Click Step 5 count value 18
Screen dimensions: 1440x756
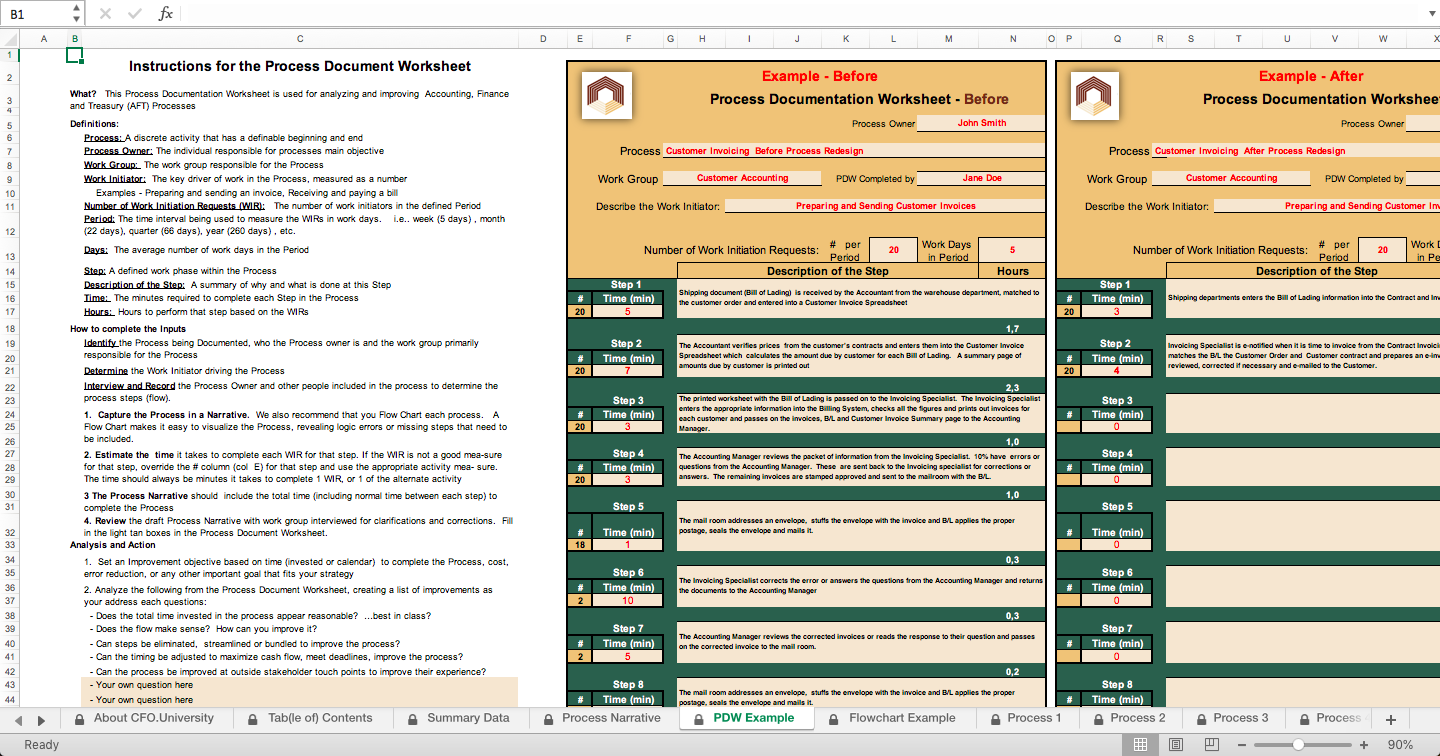click(x=580, y=545)
